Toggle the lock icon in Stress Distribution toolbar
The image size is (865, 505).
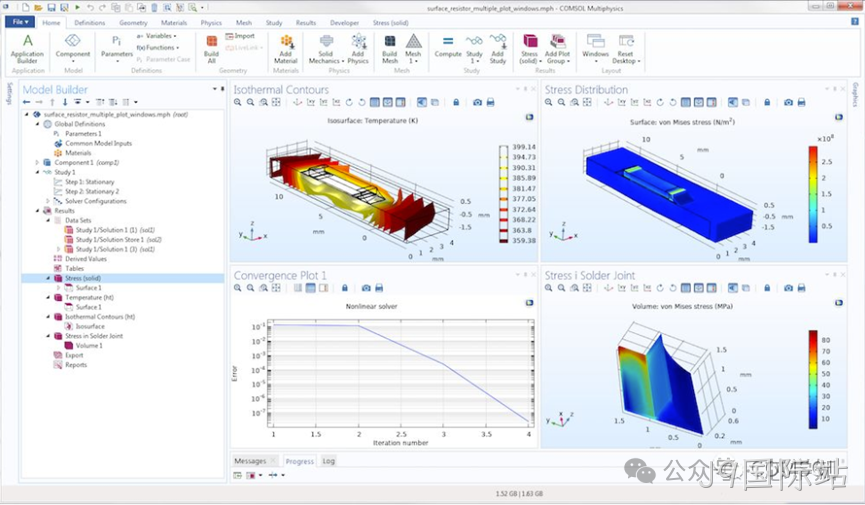click(x=767, y=103)
